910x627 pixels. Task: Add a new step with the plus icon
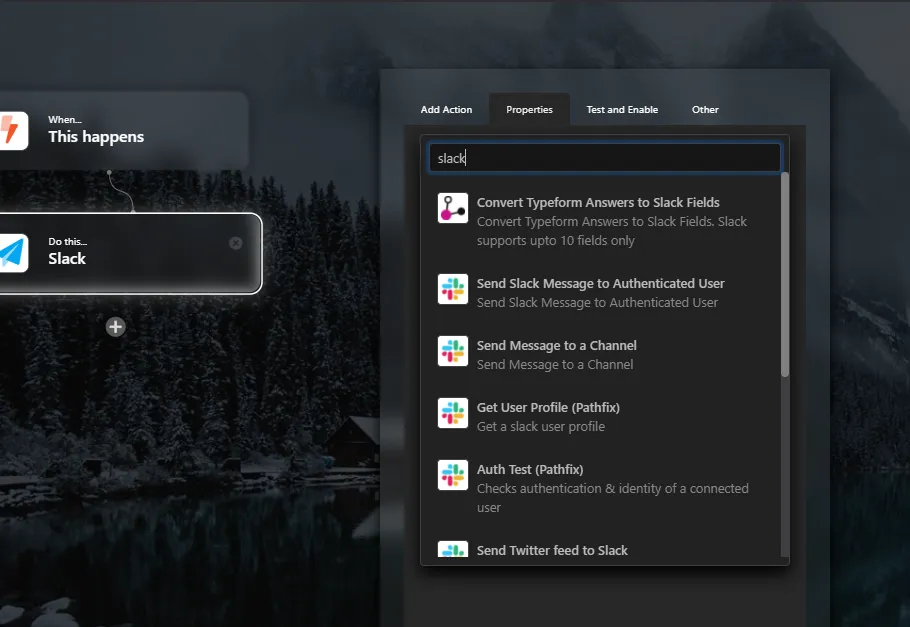pos(115,327)
